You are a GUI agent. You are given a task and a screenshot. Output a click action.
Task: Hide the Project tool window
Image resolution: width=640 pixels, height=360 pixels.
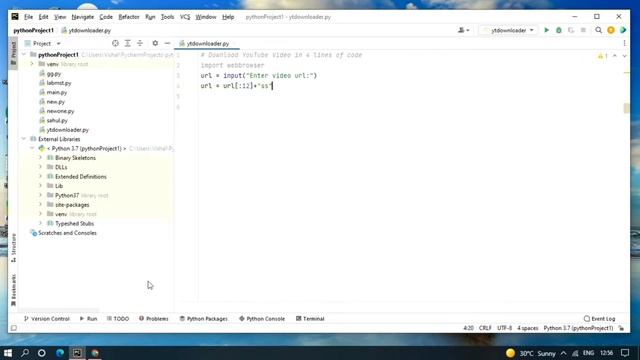coord(167,43)
